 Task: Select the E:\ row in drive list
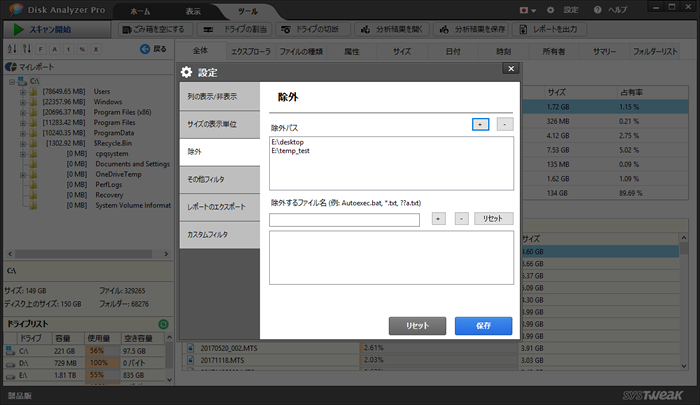click(84, 375)
